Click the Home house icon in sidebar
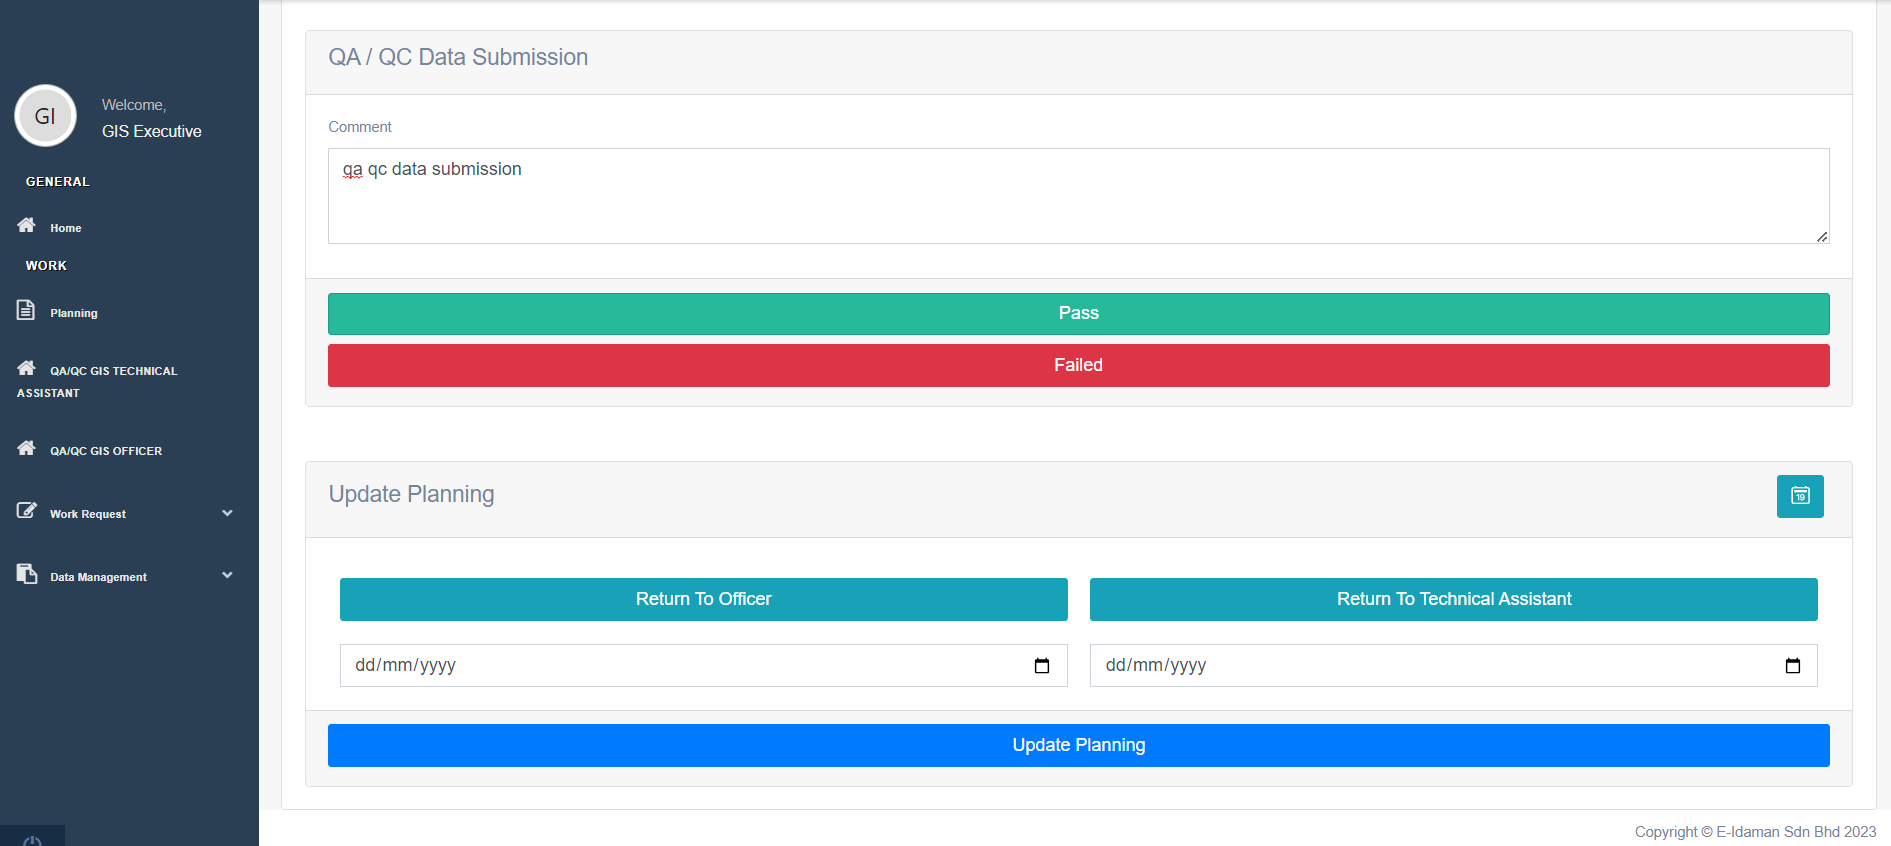 pyautogui.click(x=26, y=225)
